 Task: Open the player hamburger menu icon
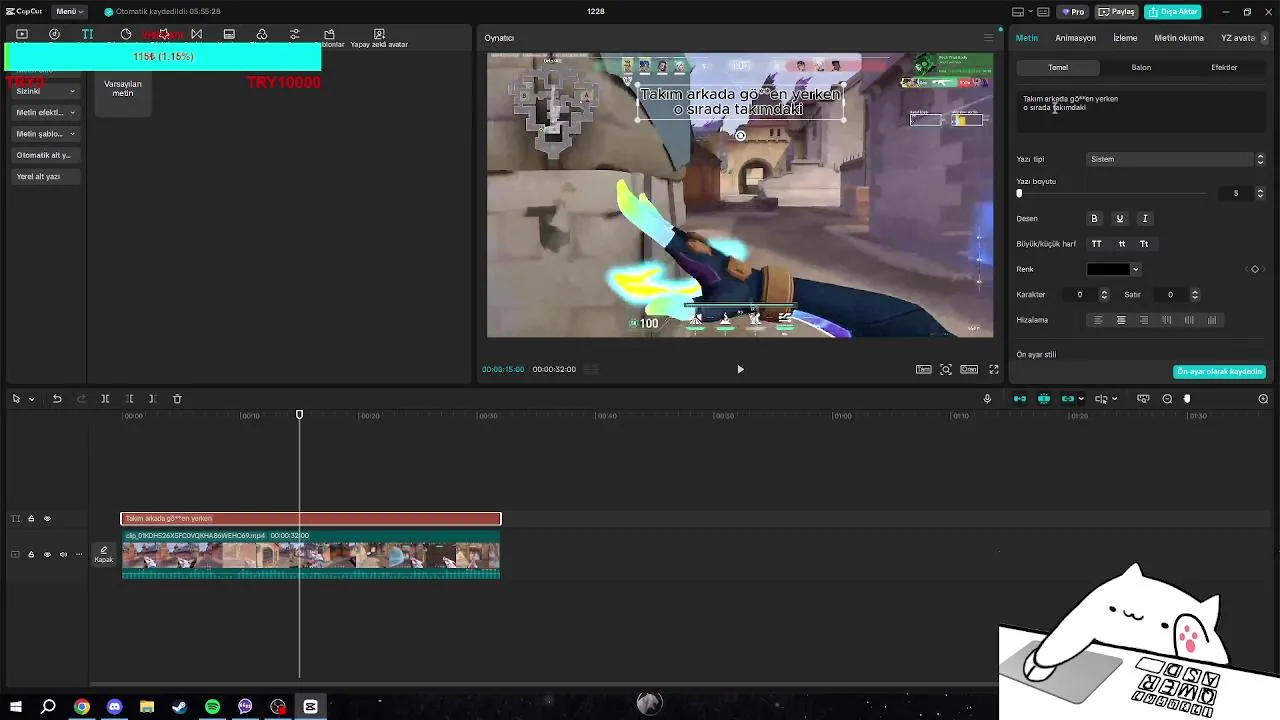coord(988,38)
